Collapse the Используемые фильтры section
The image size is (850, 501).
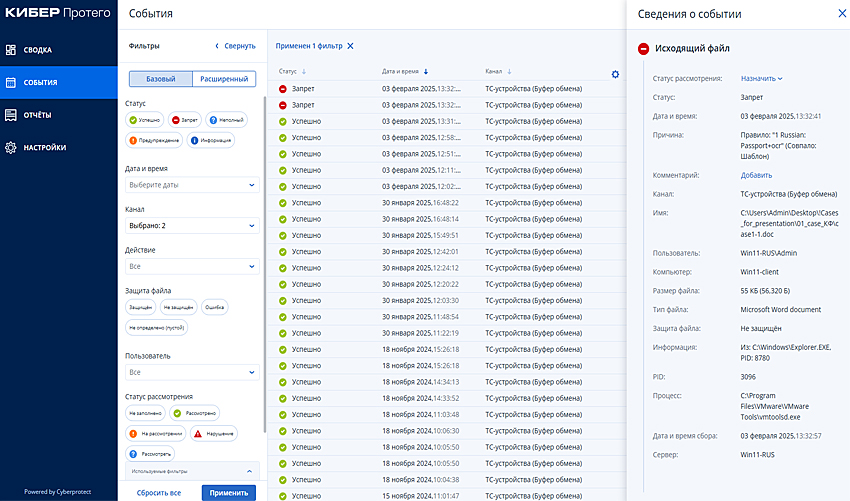click(249, 471)
